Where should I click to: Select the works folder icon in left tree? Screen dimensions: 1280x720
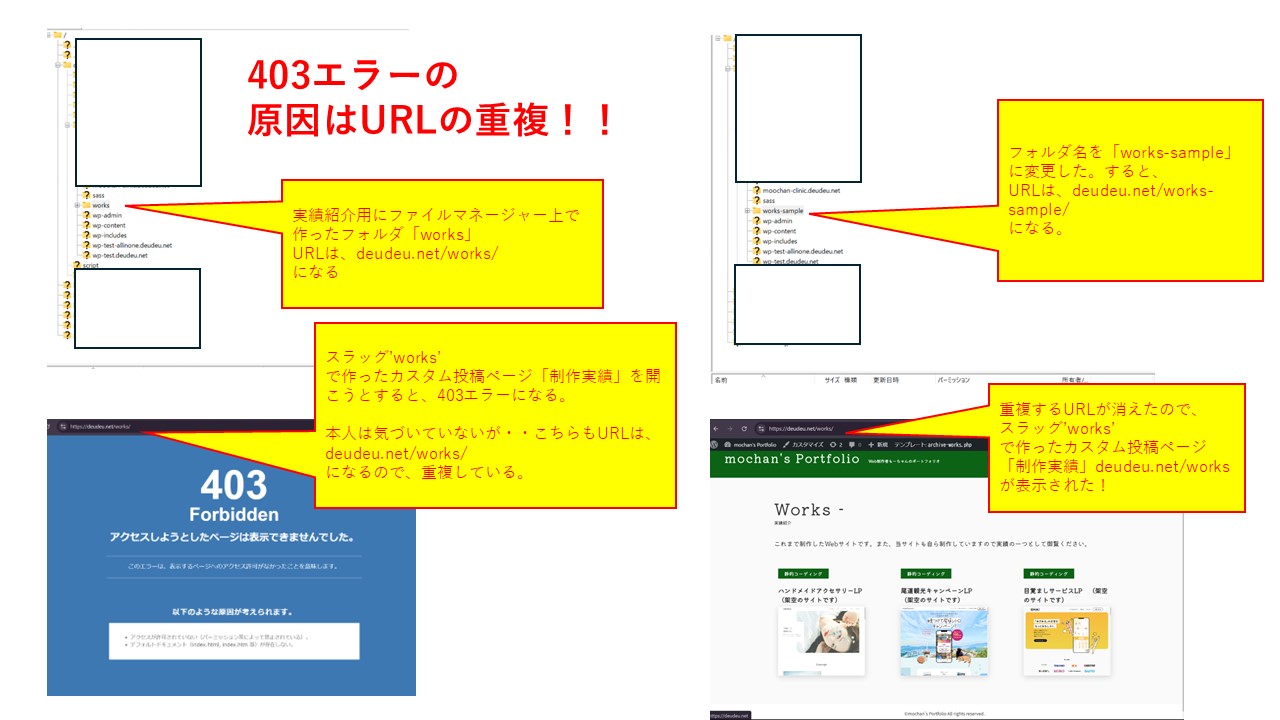pos(86,205)
